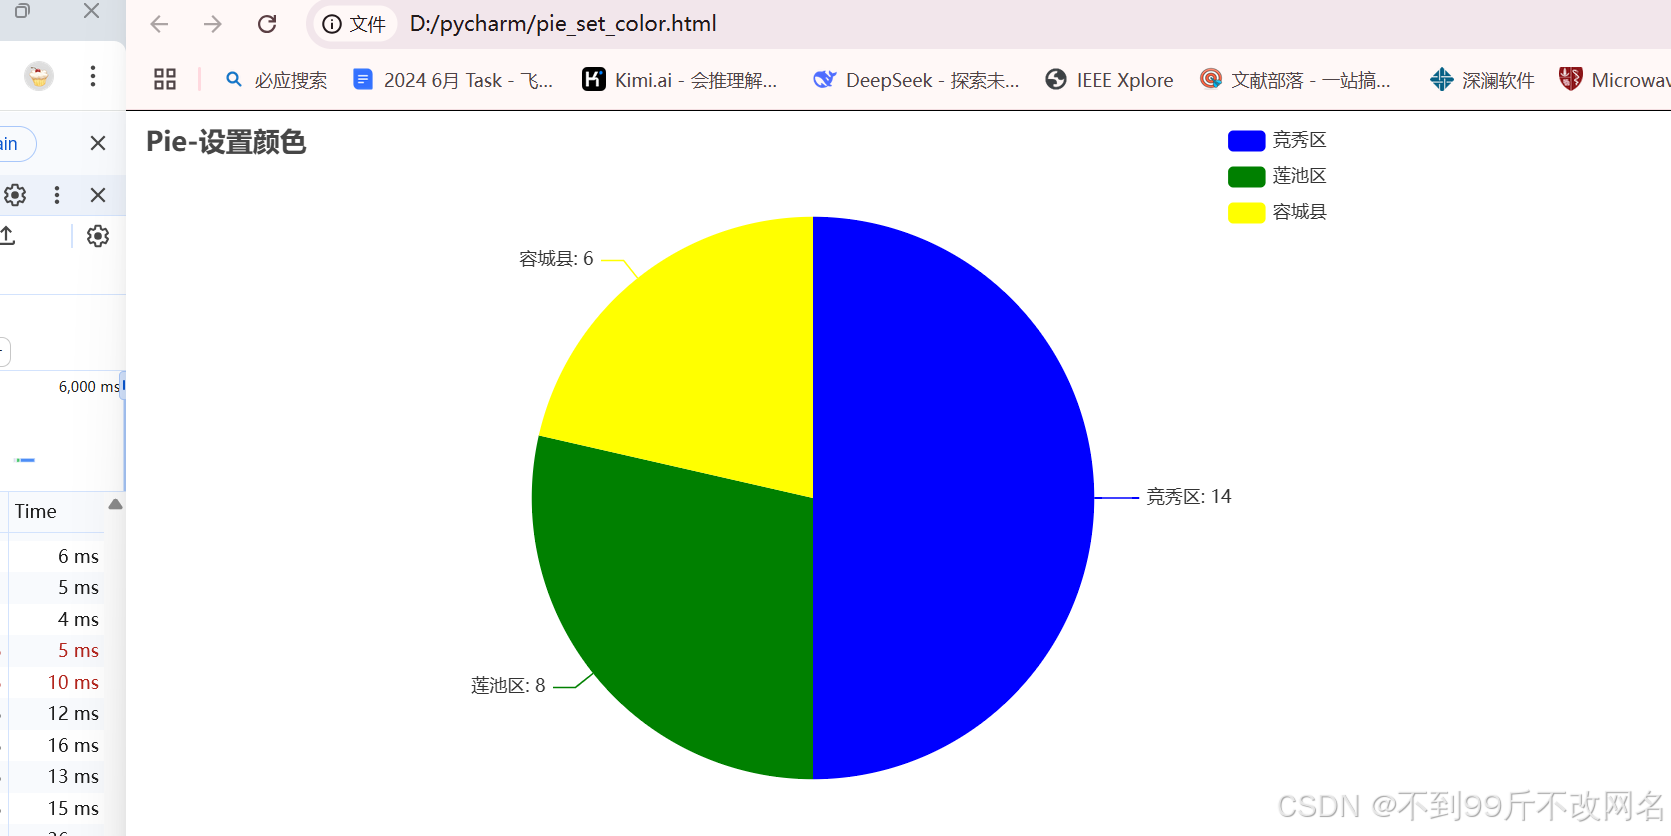Click the 竞秀区: 14 slice label
1671x836 pixels.
1188,497
